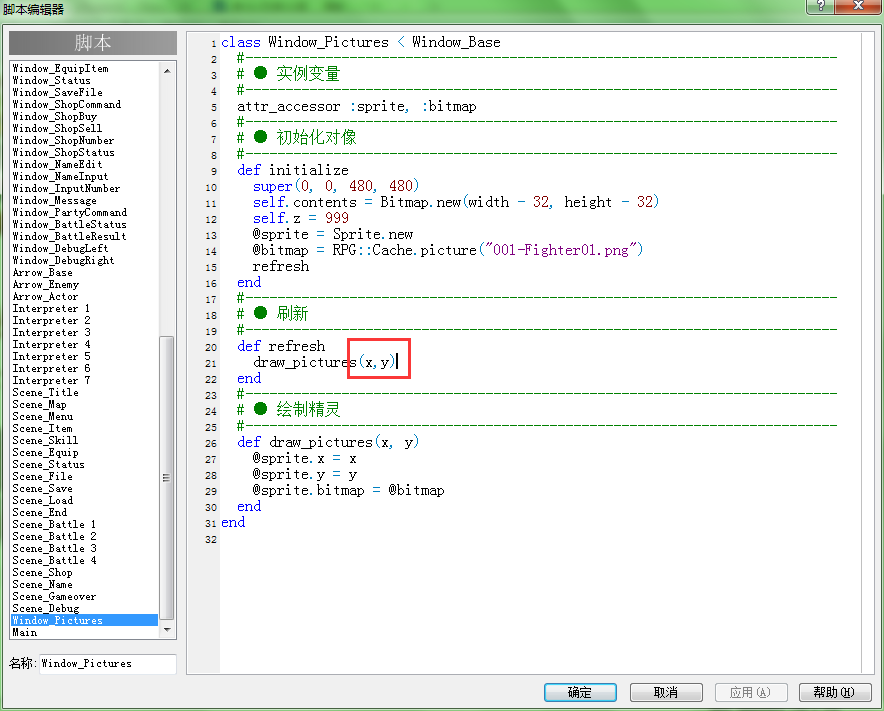884x711 pixels.
Task: Select Scene_Shop script entry
Action: tap(42, 572)
